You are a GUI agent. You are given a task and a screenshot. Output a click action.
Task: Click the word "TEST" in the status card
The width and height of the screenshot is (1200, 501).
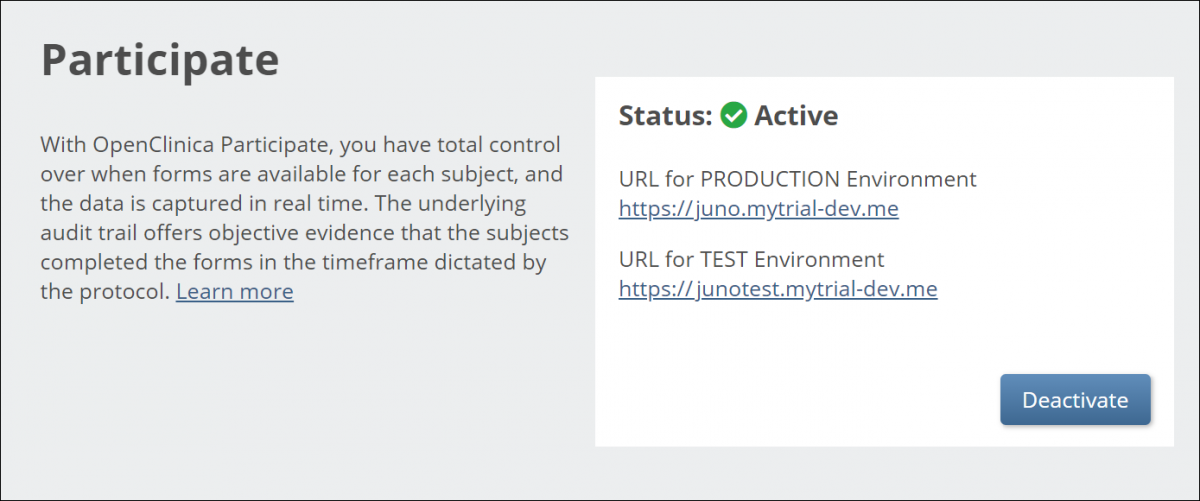click(724, 260)
